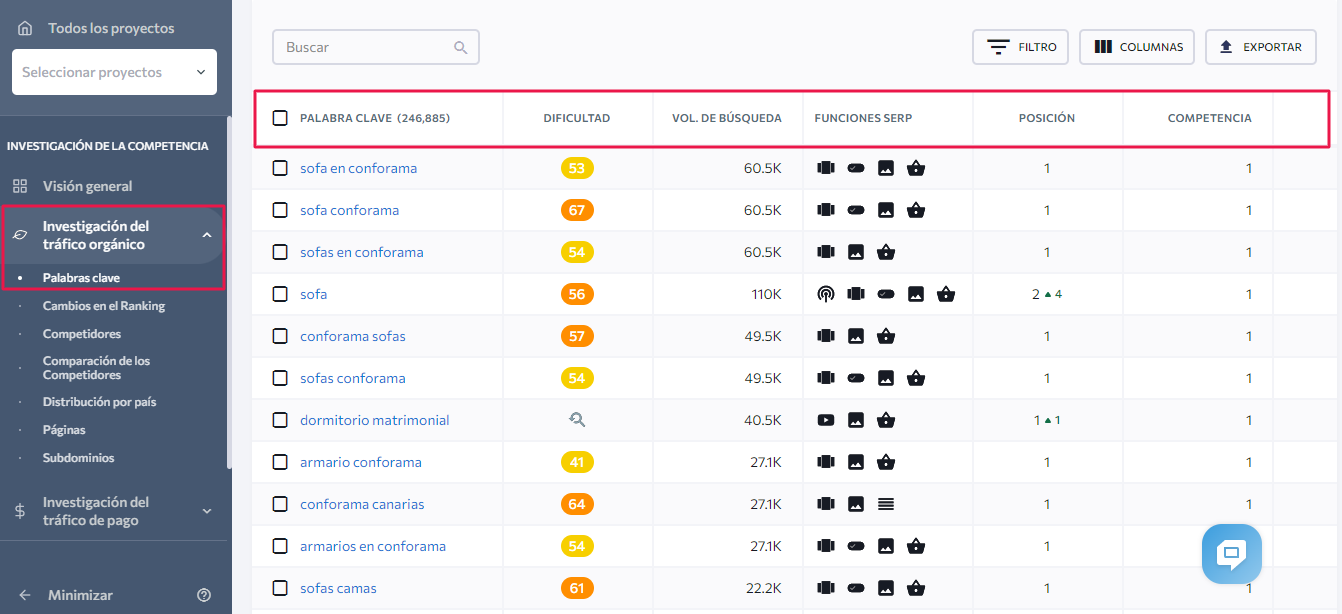Click the dollar icon for paid traffic

click(20, 511)
